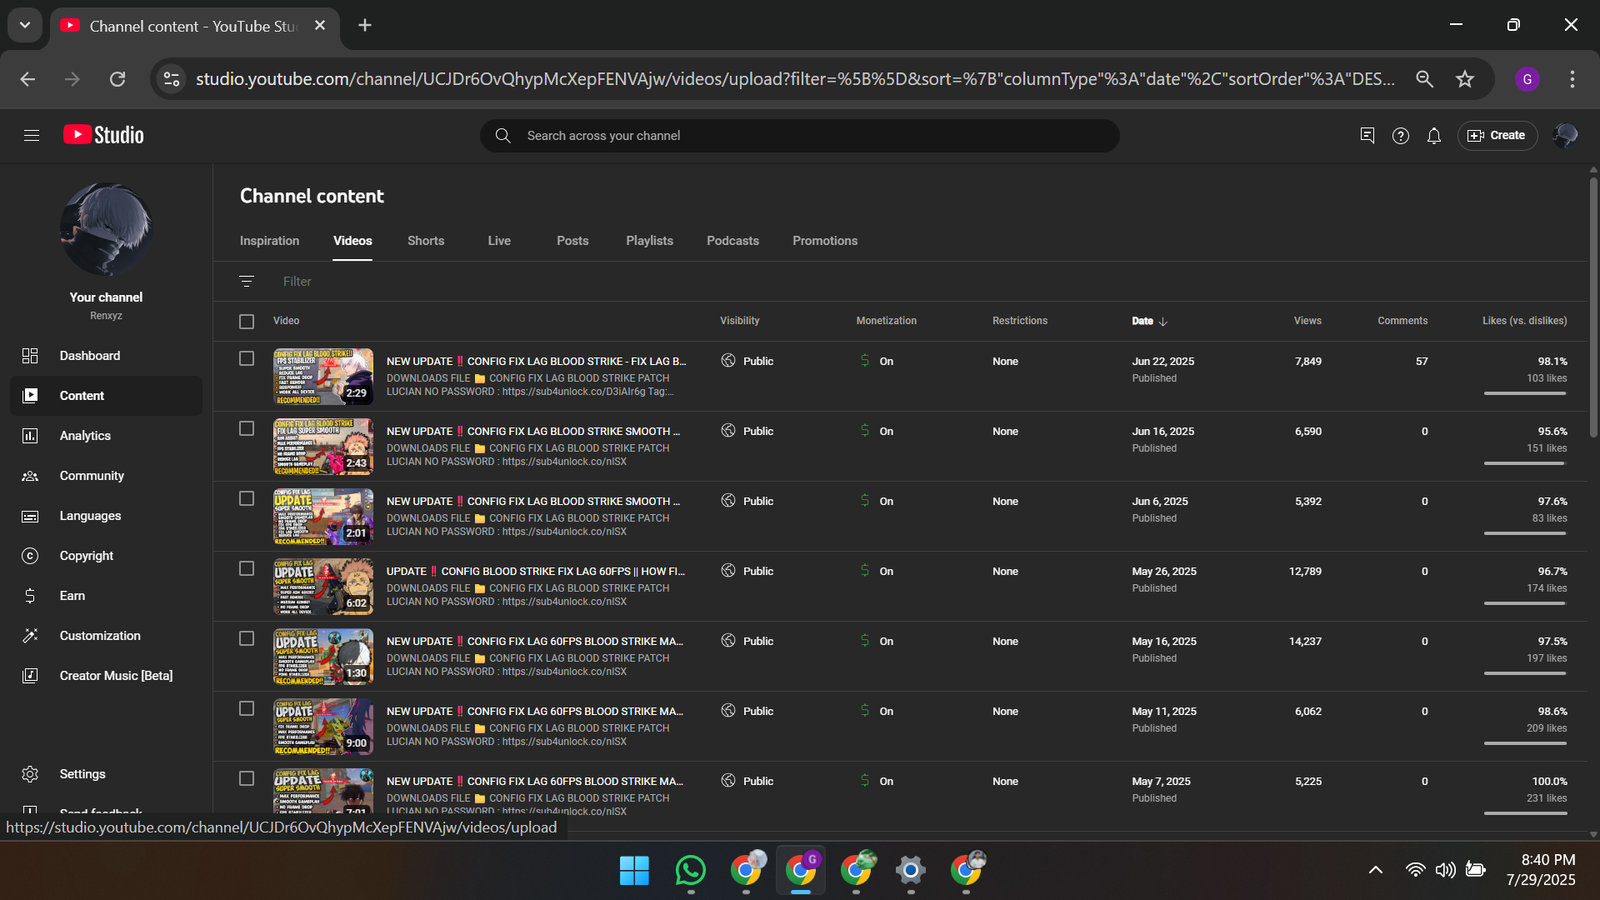Switch to the Live tab
This screenshot has height=900, width=1600.
pyautogui.click(x=499, y=241)
